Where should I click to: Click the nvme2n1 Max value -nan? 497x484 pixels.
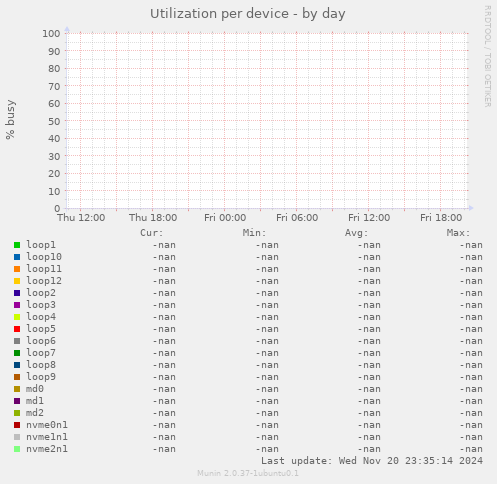pyautogui.click(x=471, y=449)
